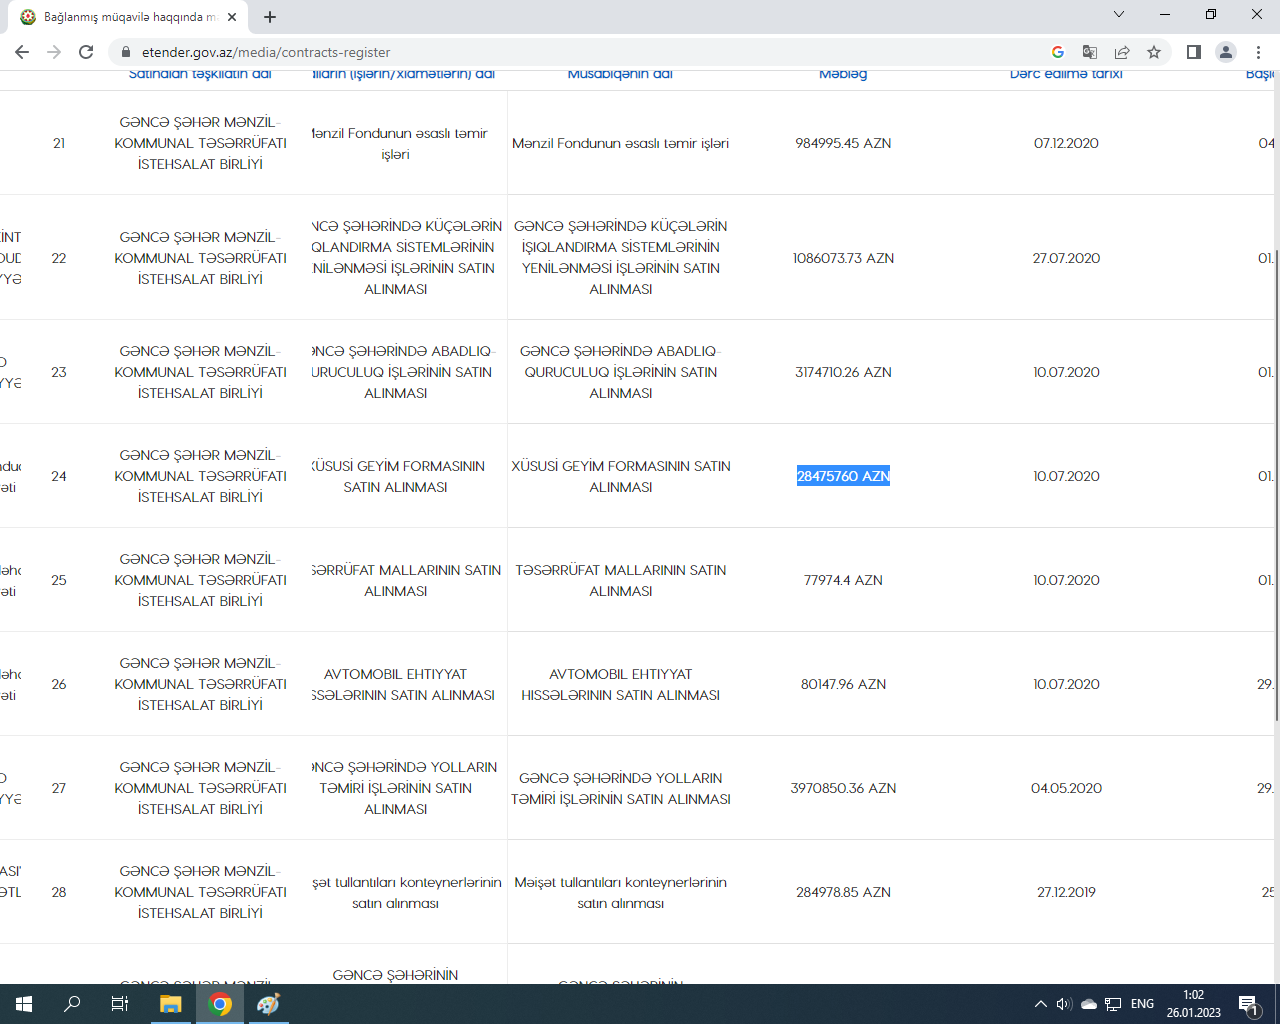Reload the page with refresh icon
This screenshot has height=1024, width=1280.
coord(86,52)
